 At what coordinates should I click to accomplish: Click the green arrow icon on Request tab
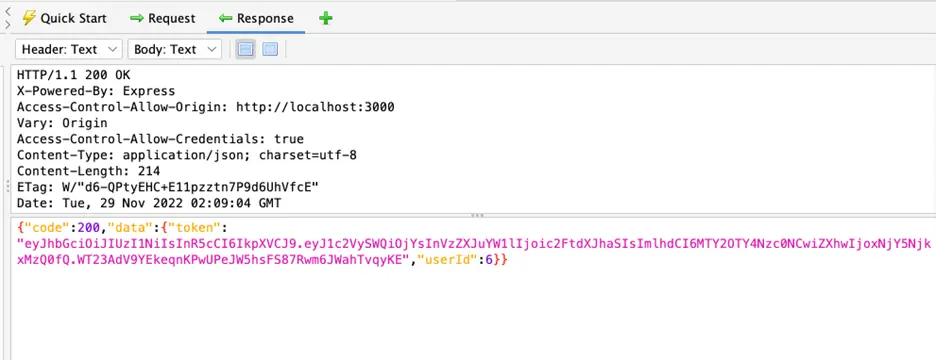point(137,19)
